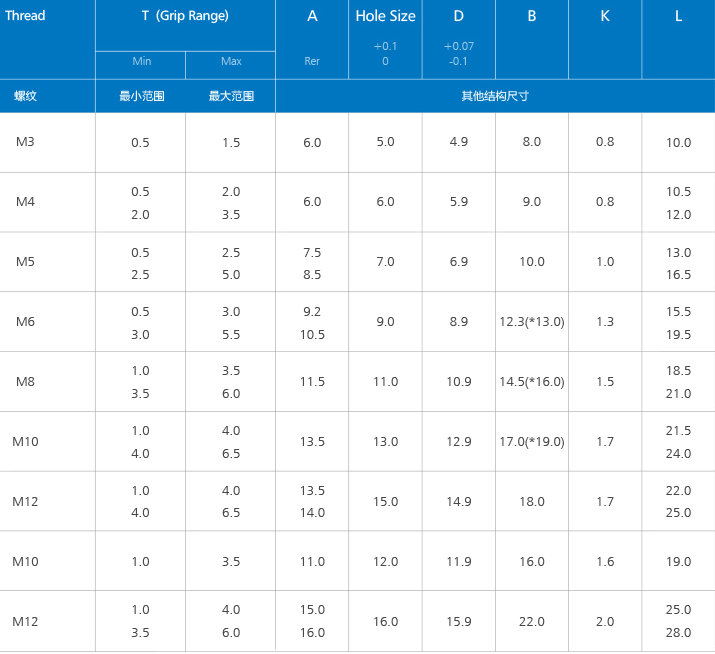Image resolution: width=715 pixels, height=654 pixels.
Task: Click the T (Grip Range) header
Action: click(x=185, y=16)
